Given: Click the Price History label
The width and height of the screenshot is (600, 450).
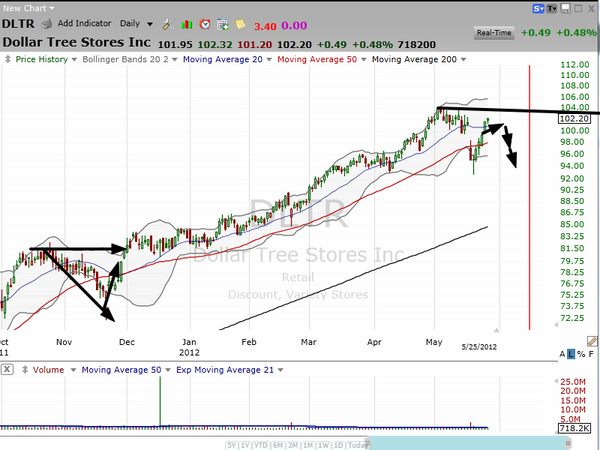Looking at the screenshot, I should [41, 59].
